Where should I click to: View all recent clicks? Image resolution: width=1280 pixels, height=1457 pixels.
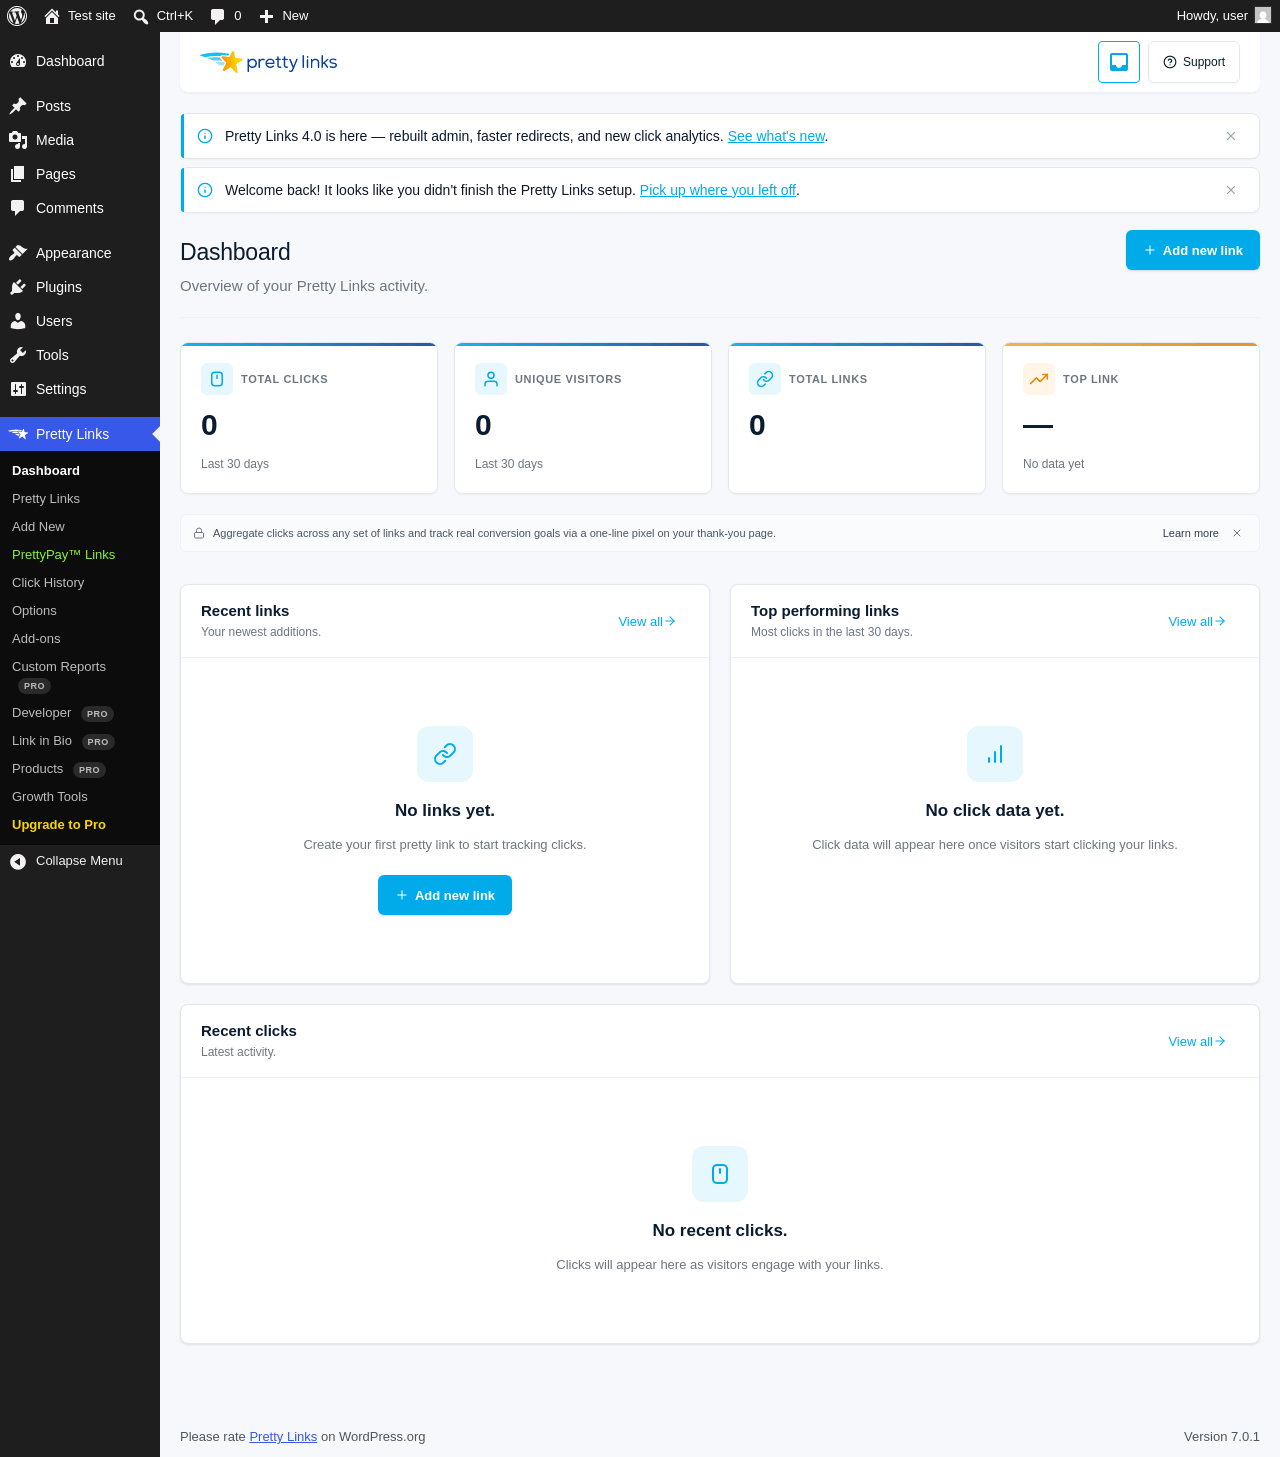(1196, 1041)
